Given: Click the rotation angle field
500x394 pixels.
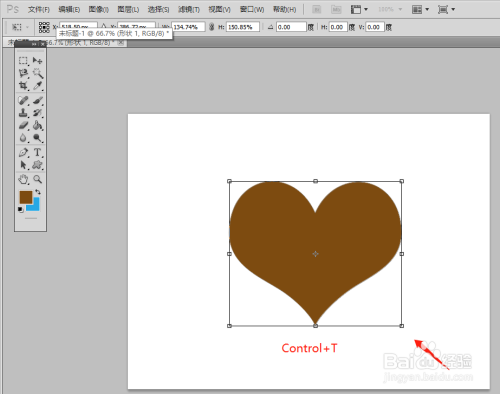Looking at the screenshot, I should pyautogui.click(x=291, y=27).
